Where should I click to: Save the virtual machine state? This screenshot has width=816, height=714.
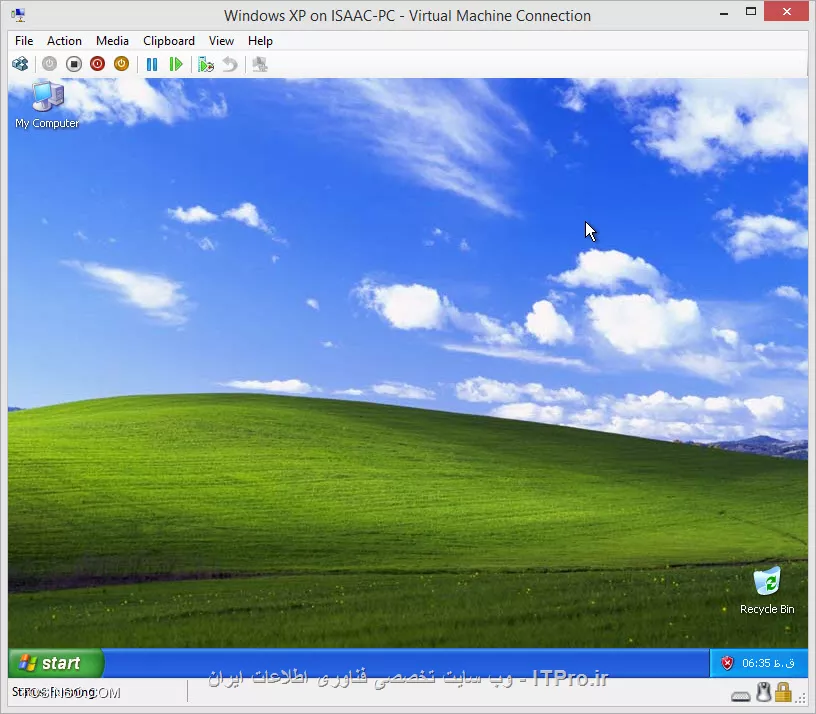coord(121,64)
